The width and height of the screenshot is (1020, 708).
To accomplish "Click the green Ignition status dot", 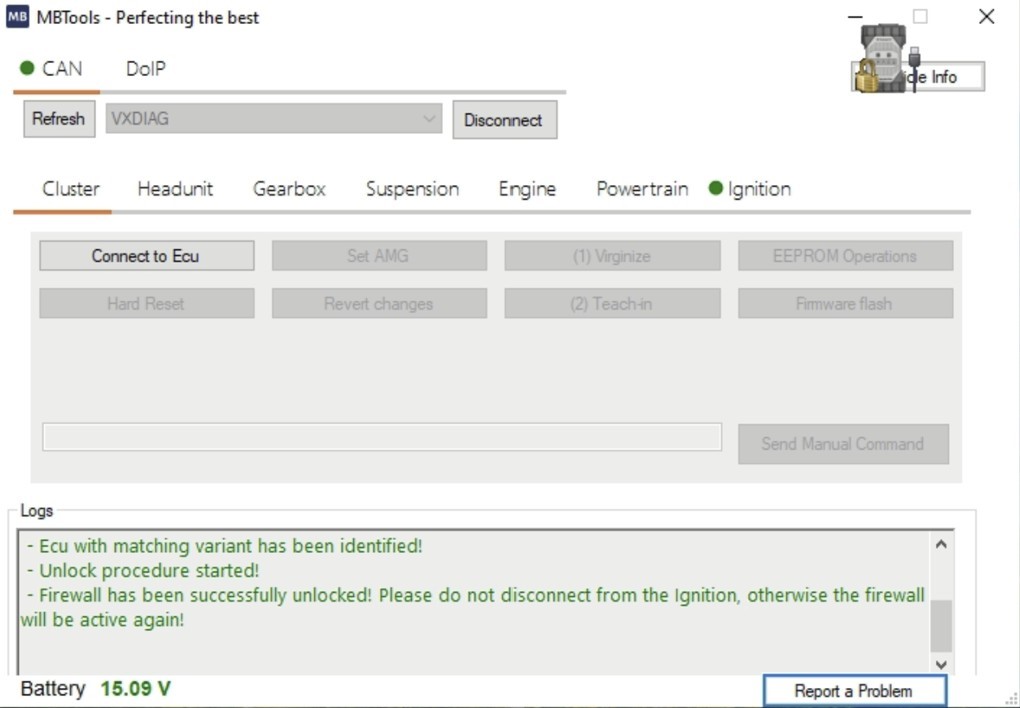I will tap(715, 188).
